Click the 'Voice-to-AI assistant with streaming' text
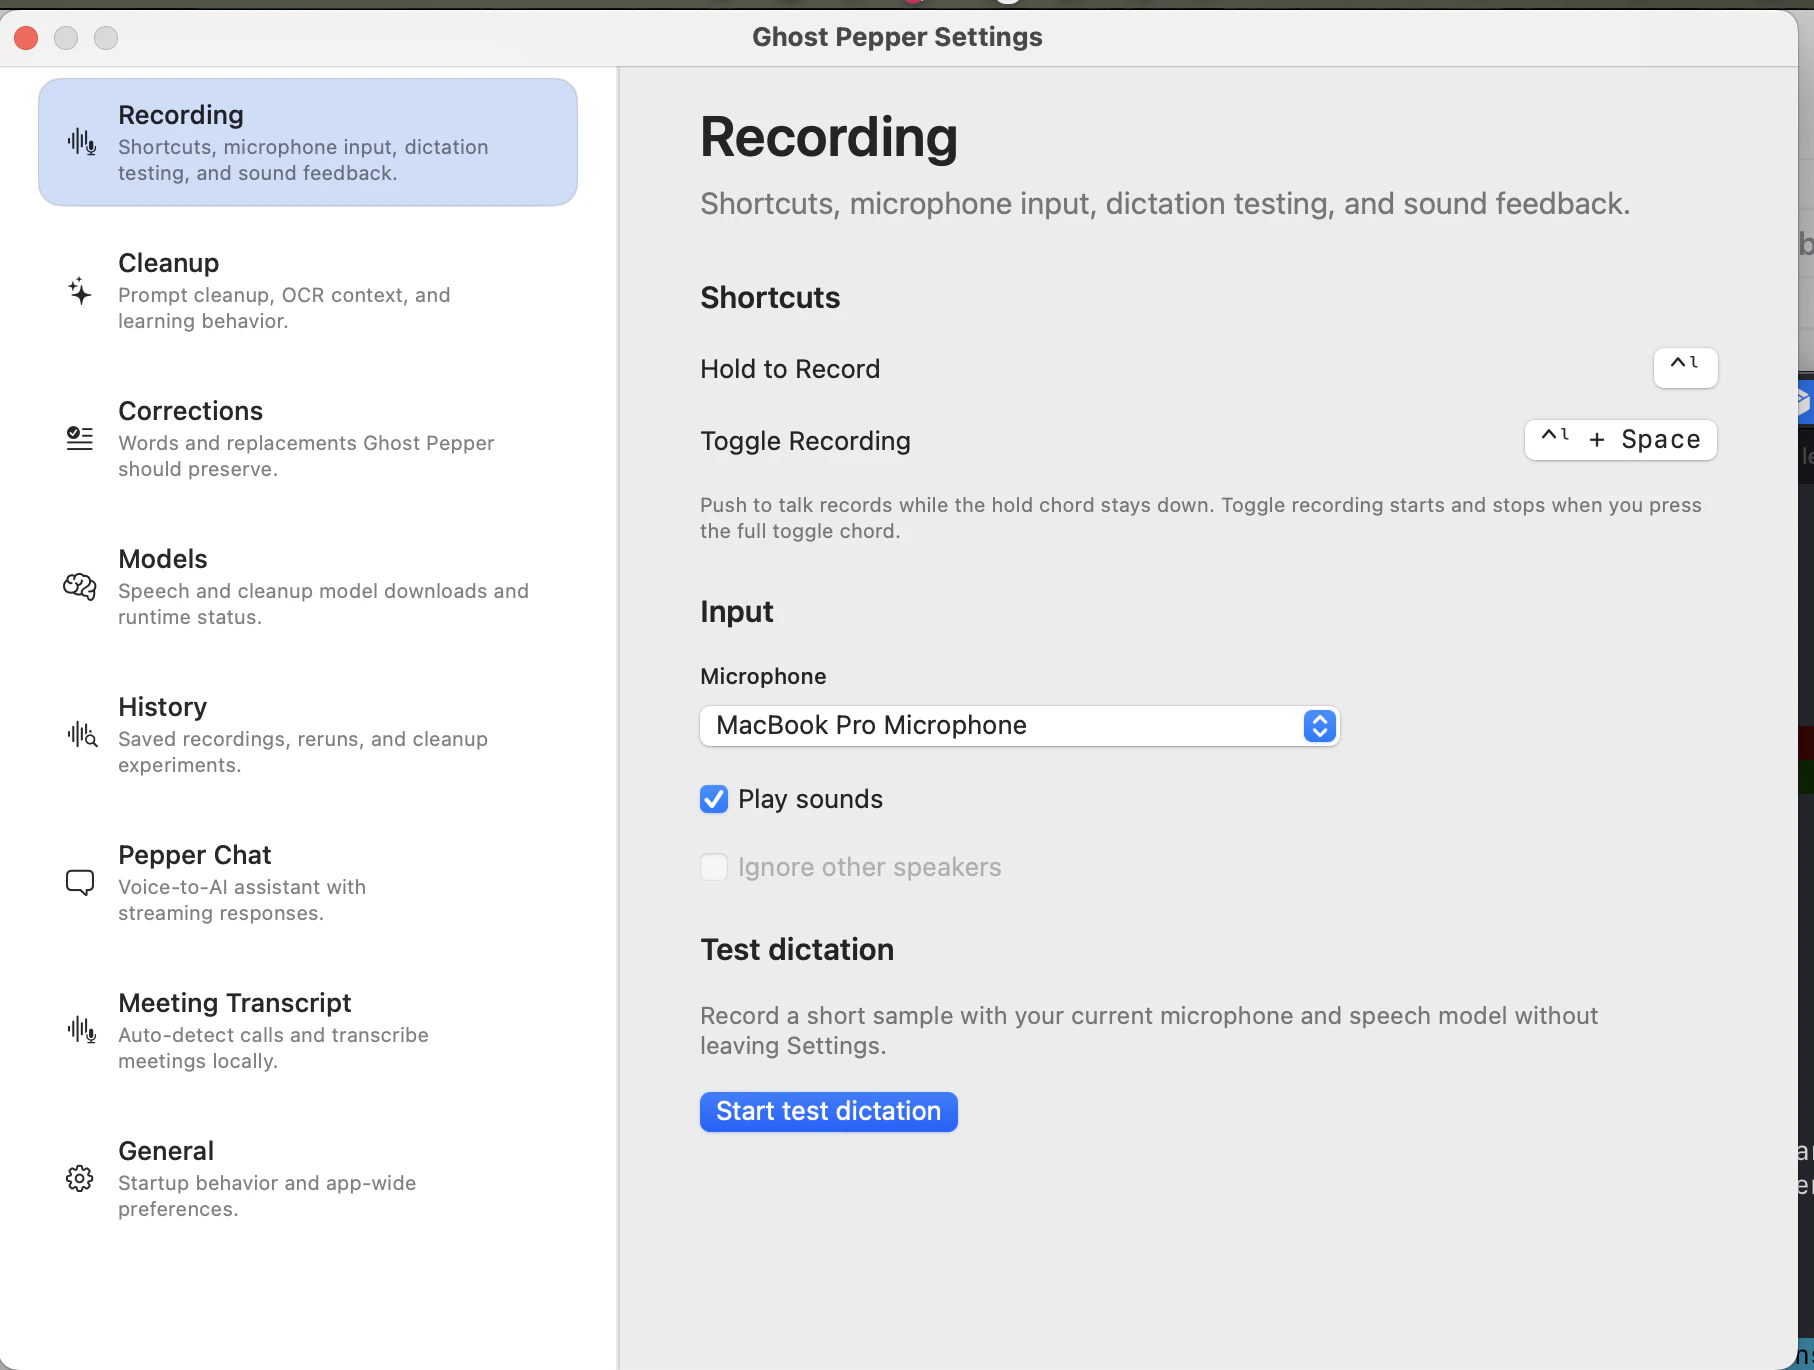1814x1370 pixels. tap(242, 900)
